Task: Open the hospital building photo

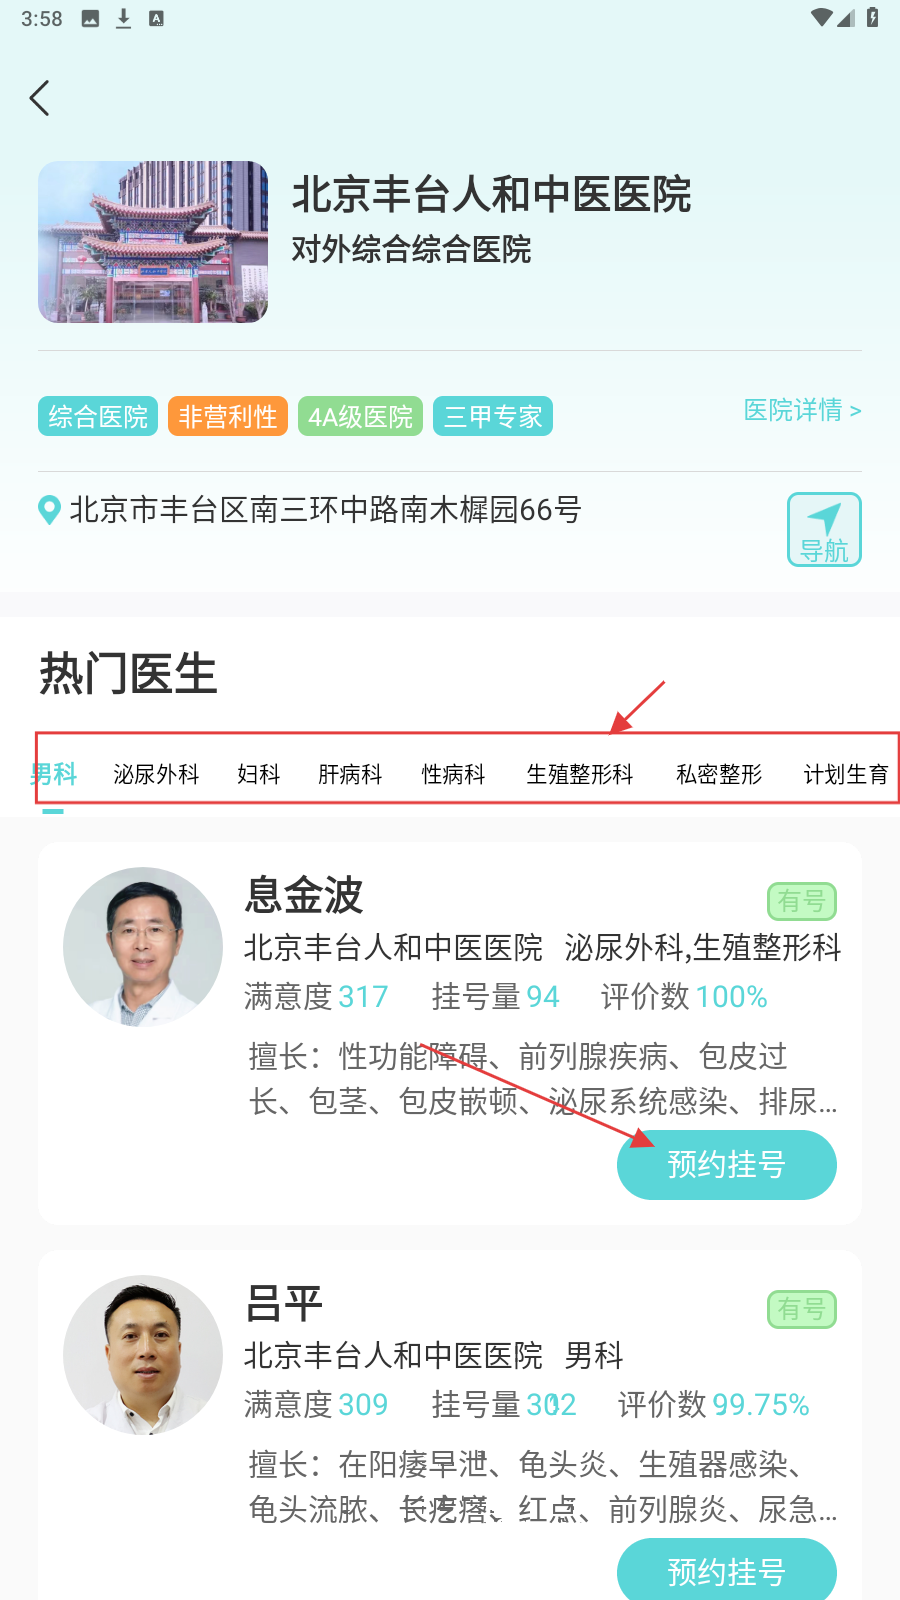Action: 153,242
